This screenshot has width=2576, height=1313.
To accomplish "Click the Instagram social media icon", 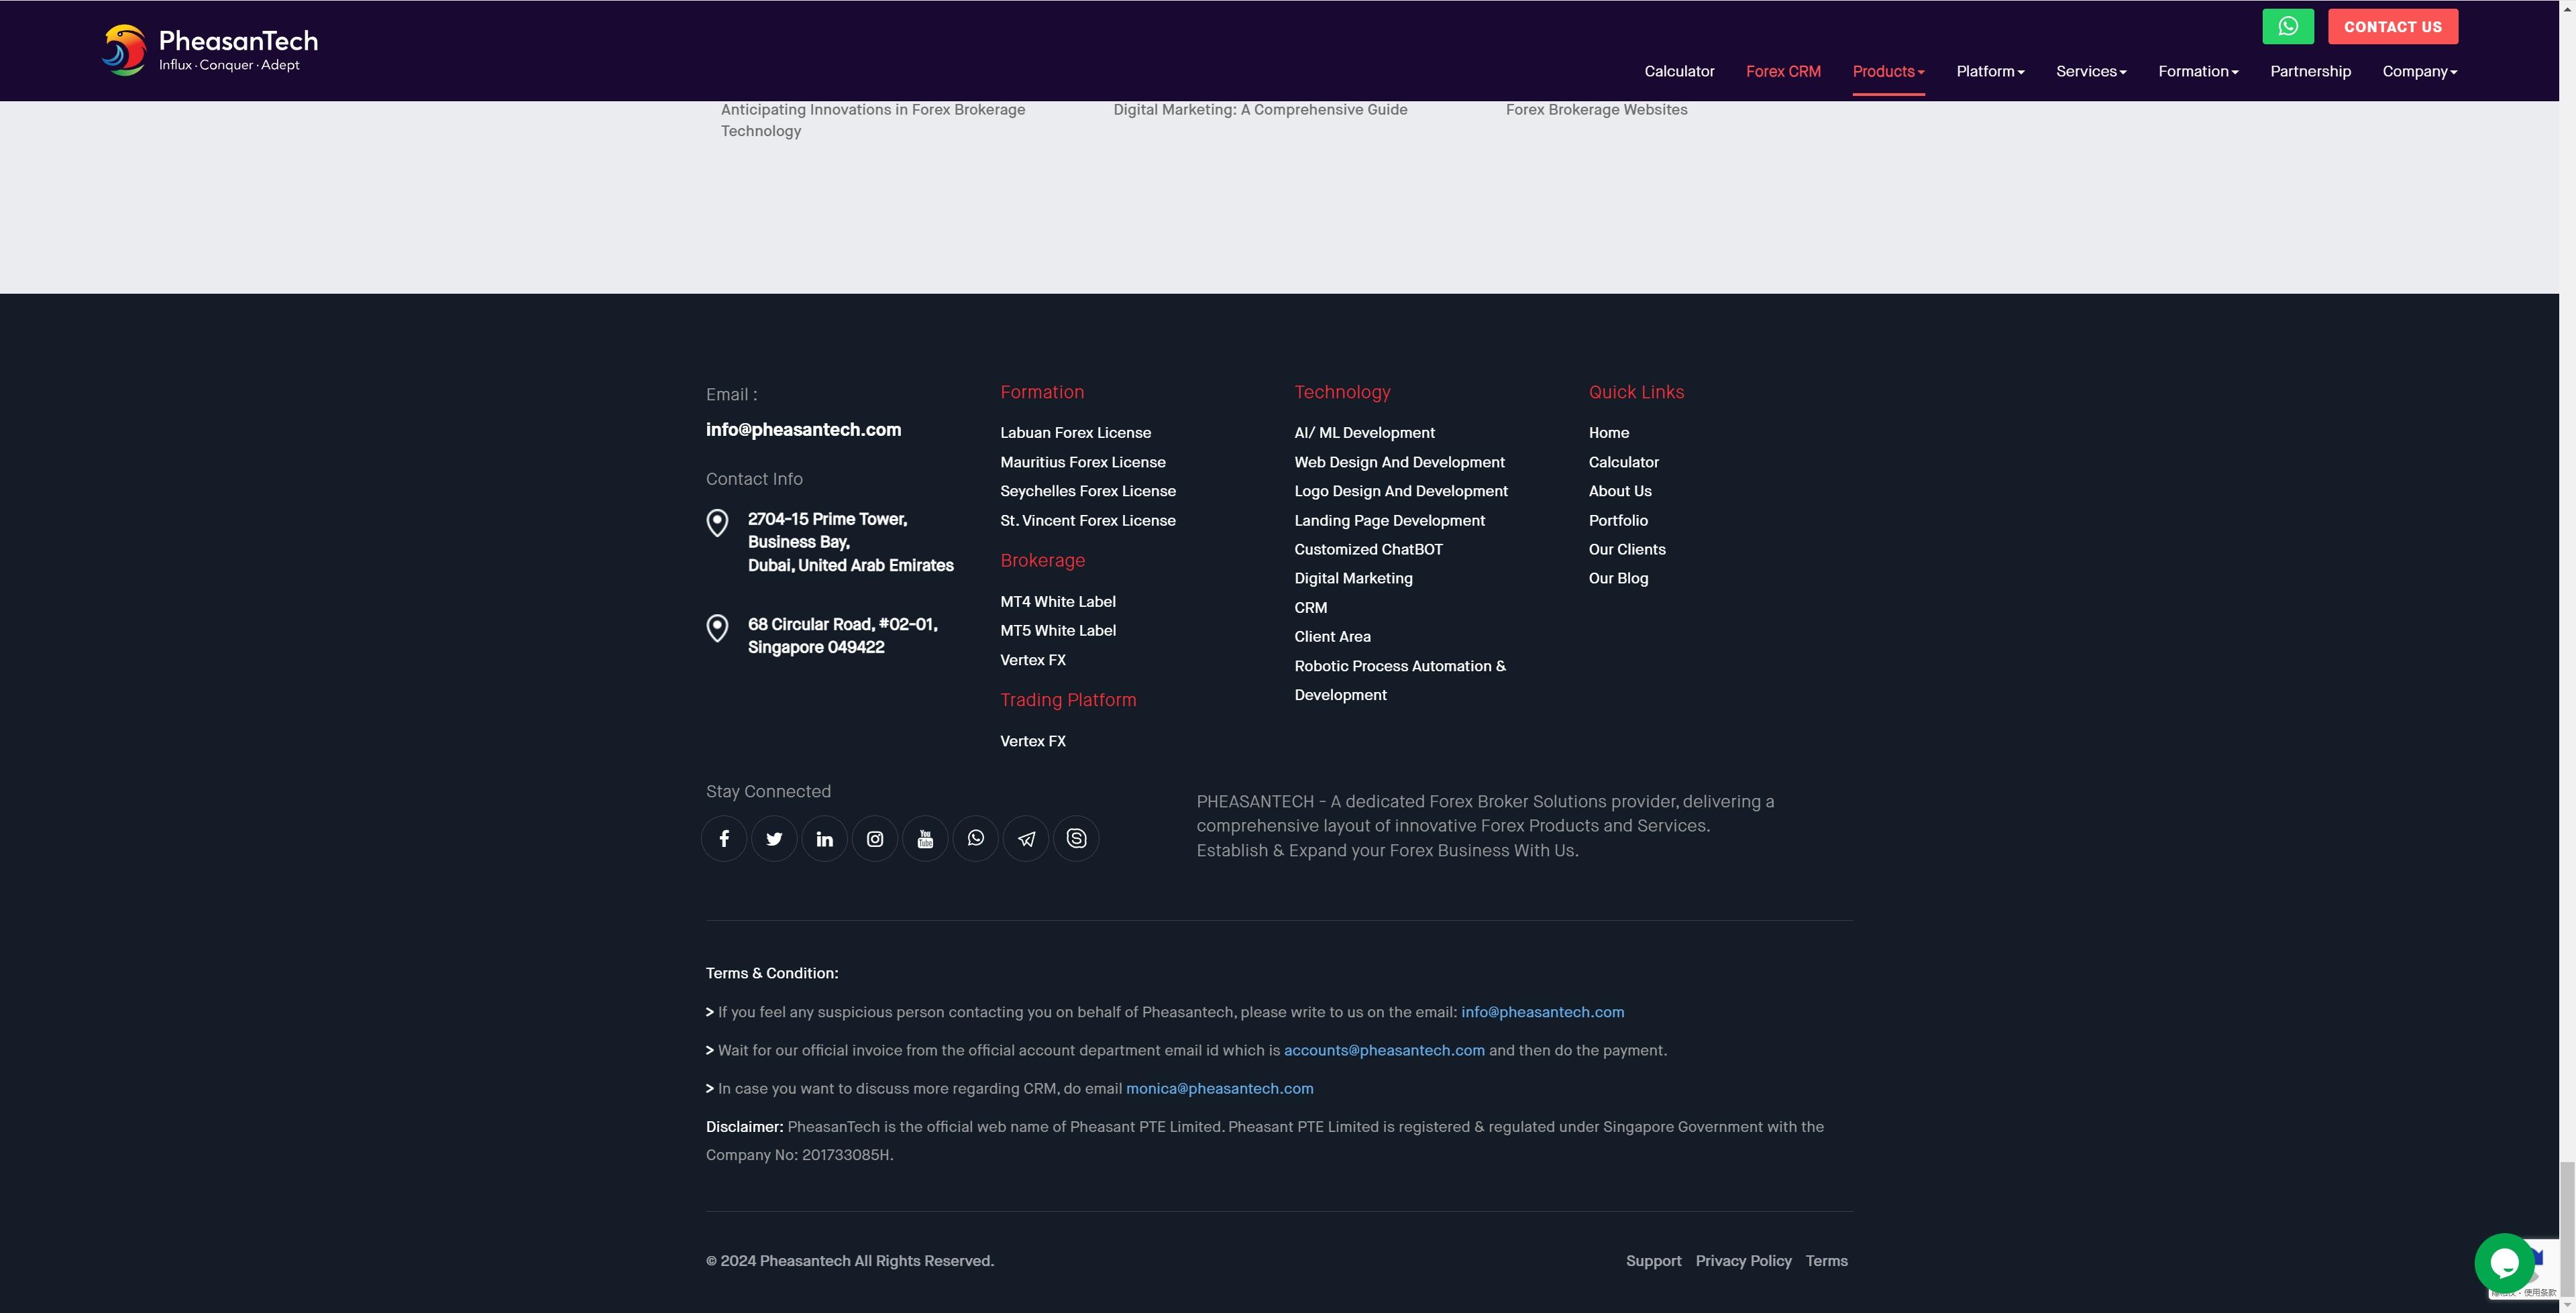I will pos(874,838).
